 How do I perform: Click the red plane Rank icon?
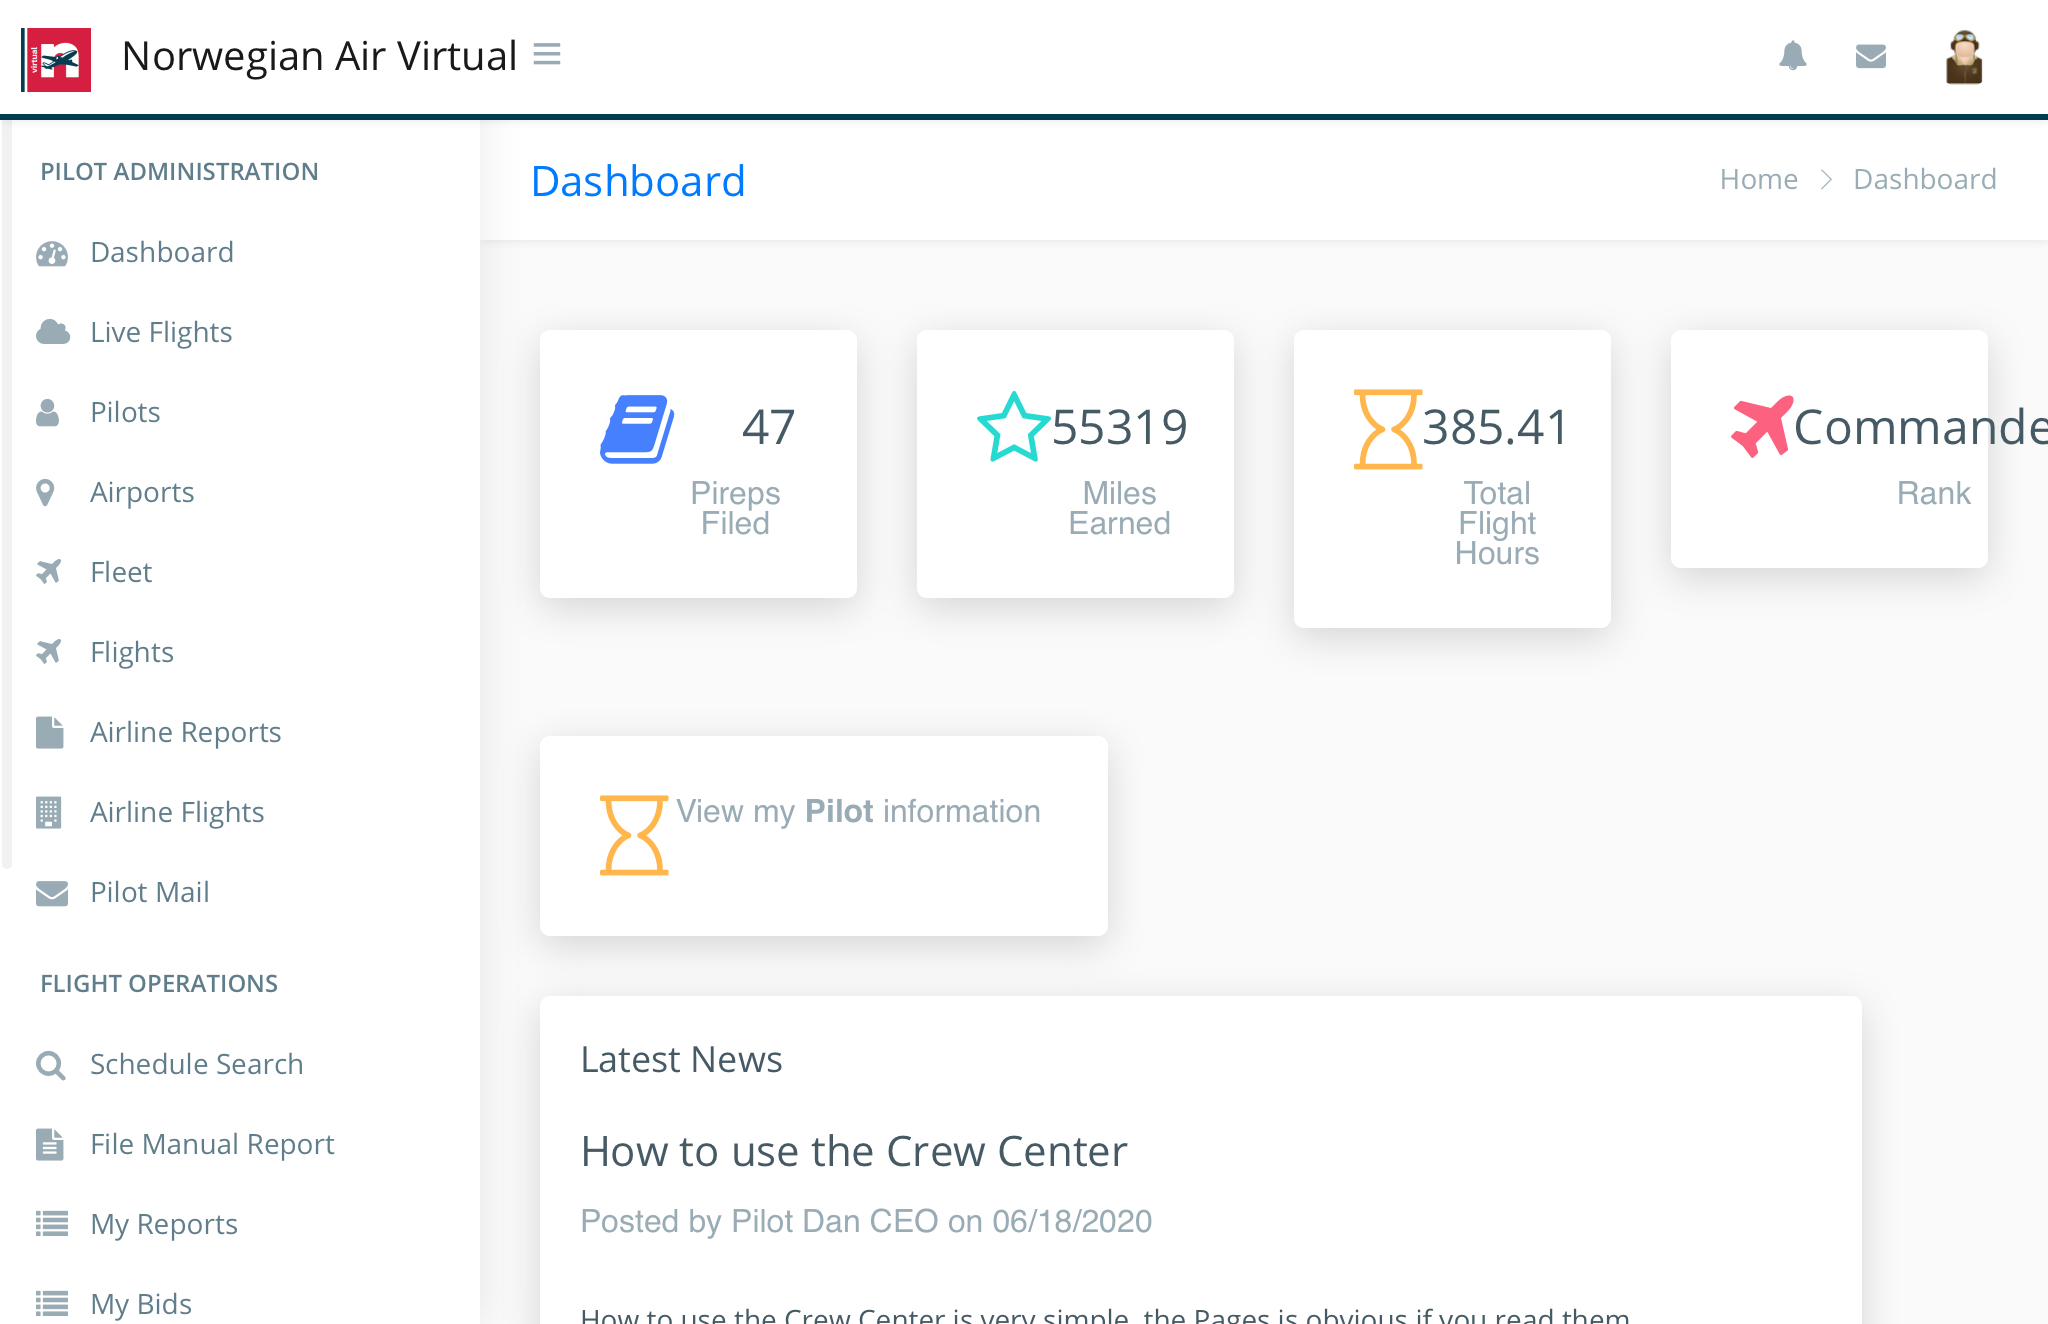click(1762, 426)
